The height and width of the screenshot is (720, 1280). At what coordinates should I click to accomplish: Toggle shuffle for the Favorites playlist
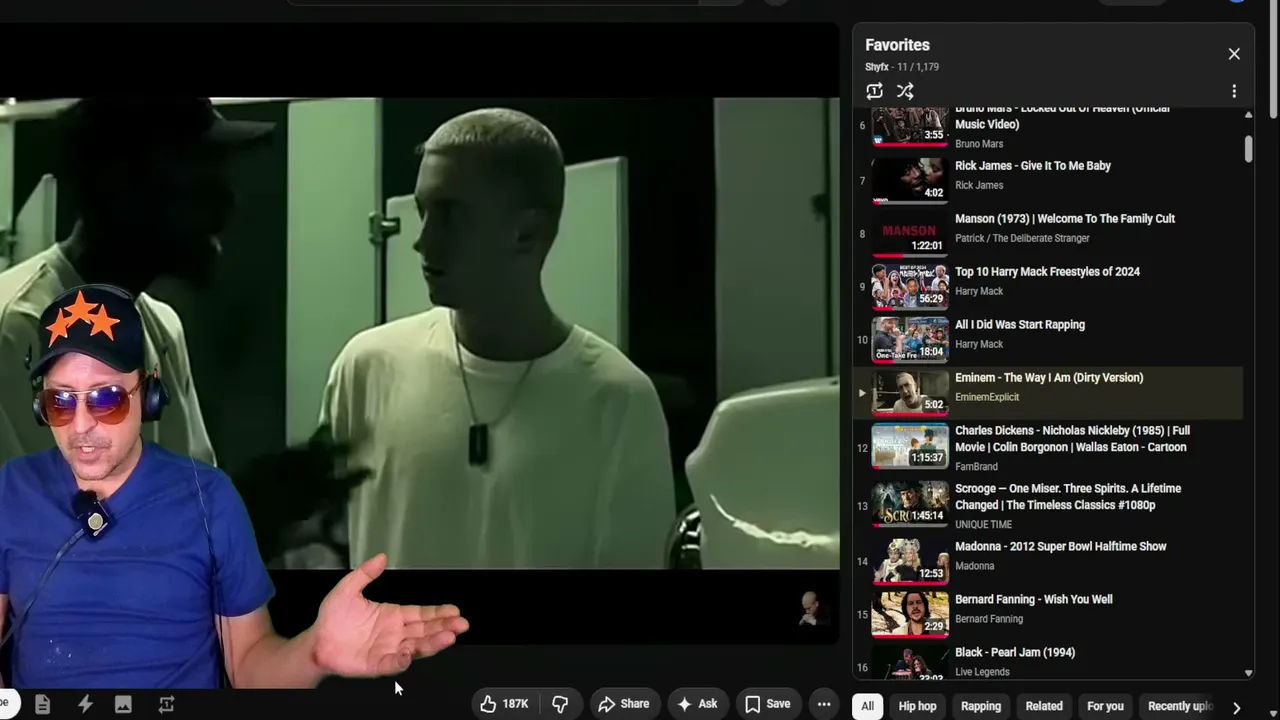pos(905,91)
